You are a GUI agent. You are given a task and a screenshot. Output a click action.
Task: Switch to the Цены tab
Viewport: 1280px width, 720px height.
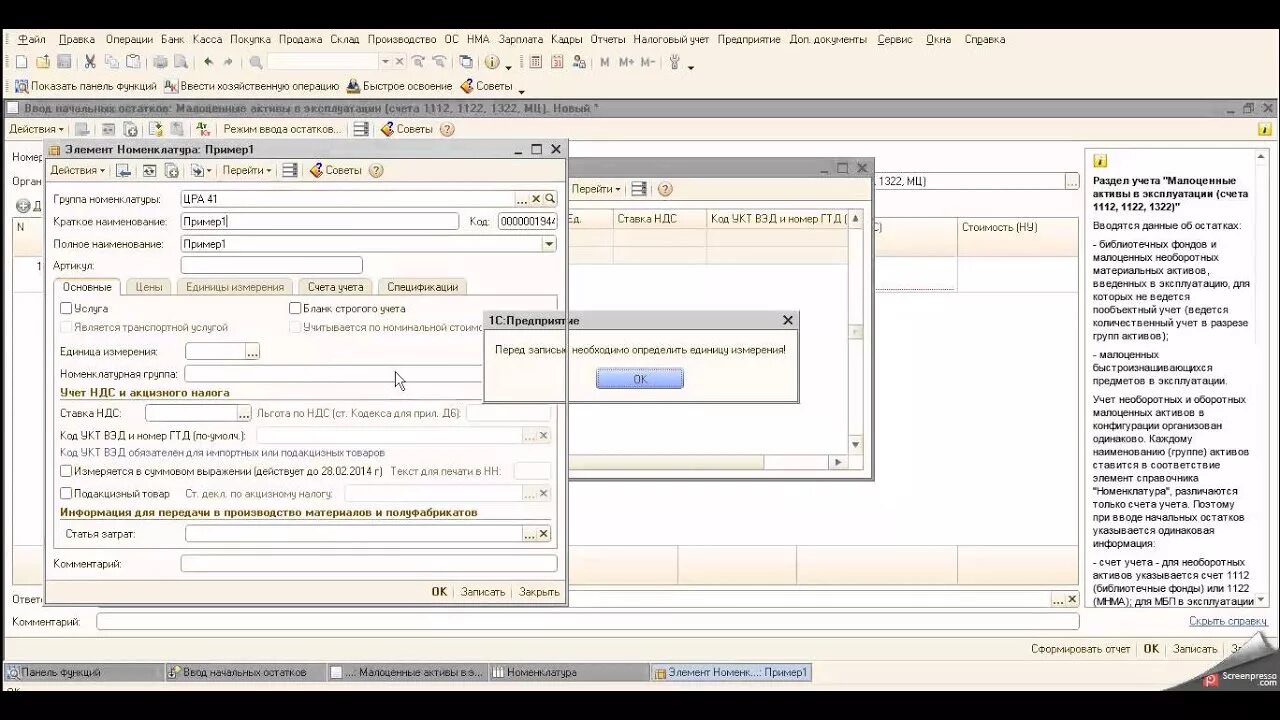click(x=149, y=287)
